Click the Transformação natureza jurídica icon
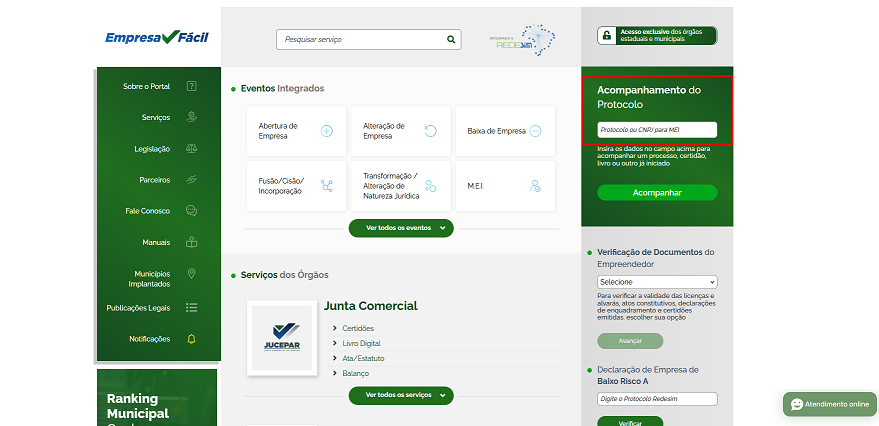The height and width of the screenshot is (426, 879). pyautogui.click(x=431, y=186)
